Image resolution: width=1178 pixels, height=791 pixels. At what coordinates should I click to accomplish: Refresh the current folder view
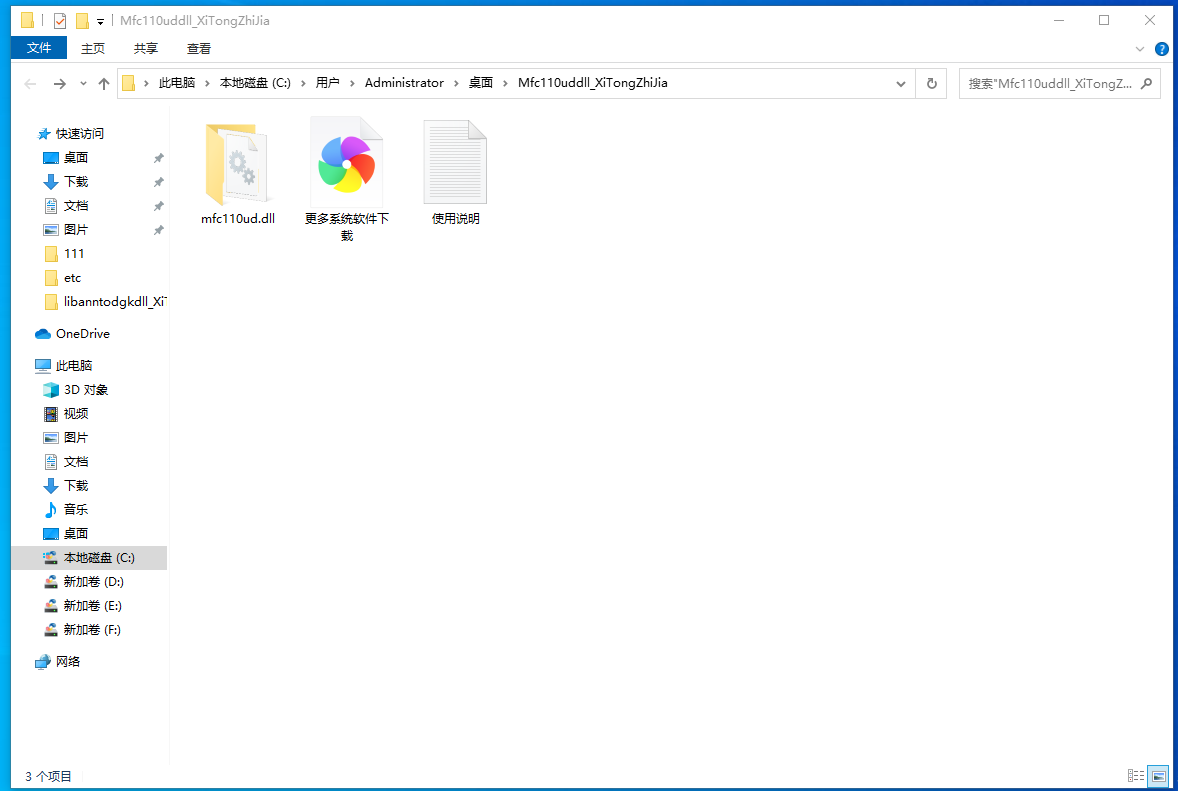point(932,83)
